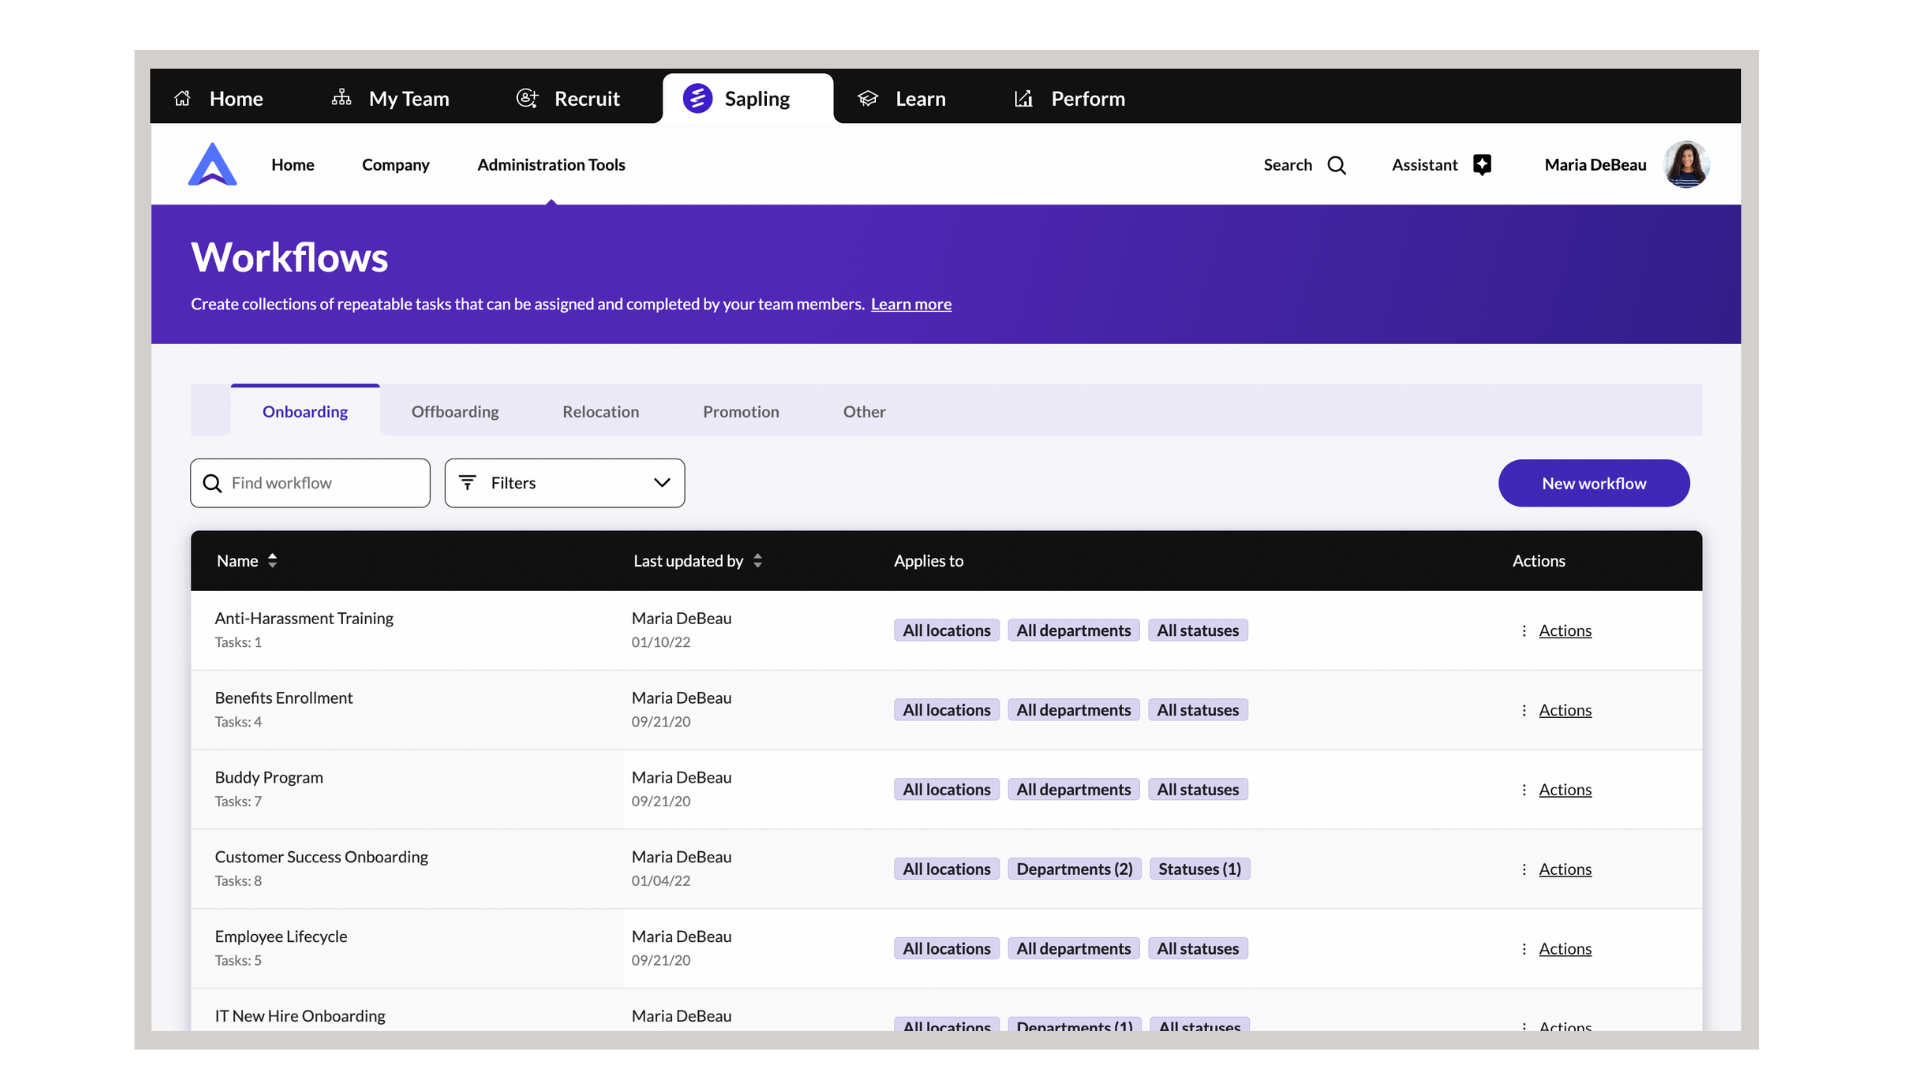Open My Team via its org-chart icon
1920x1080 pixels.
coord(341,98)
